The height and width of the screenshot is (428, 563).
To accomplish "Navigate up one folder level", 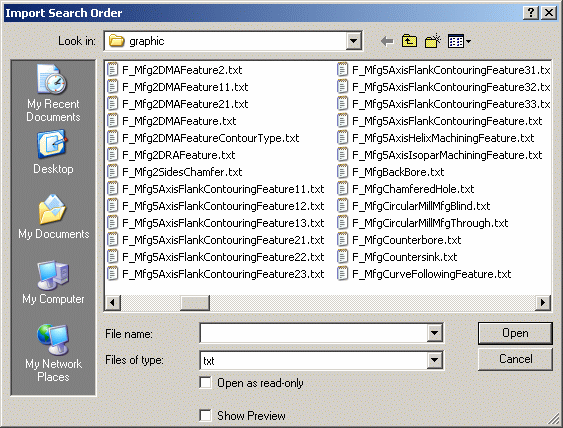I will click(409, 41).
